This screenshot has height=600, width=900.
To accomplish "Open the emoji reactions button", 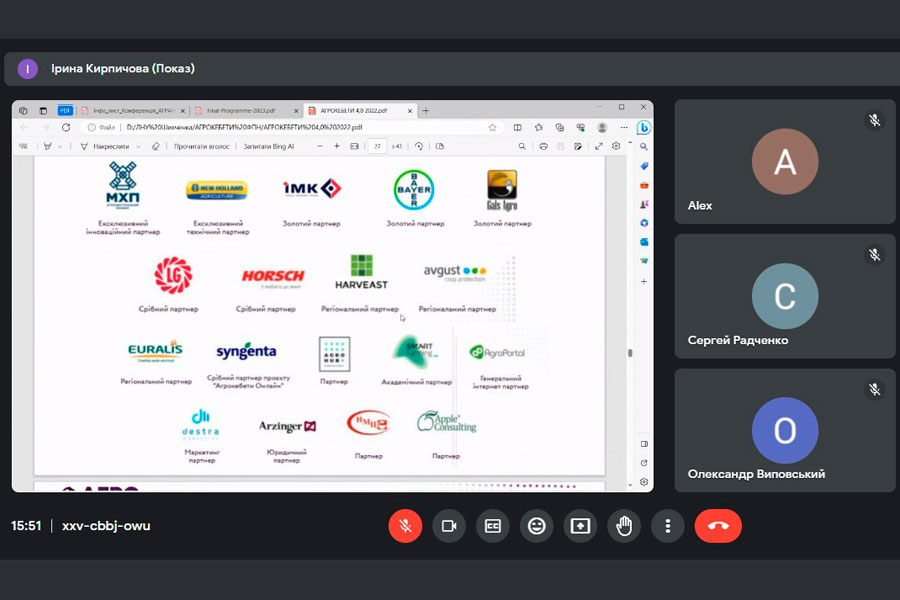I will click(537, 526).
